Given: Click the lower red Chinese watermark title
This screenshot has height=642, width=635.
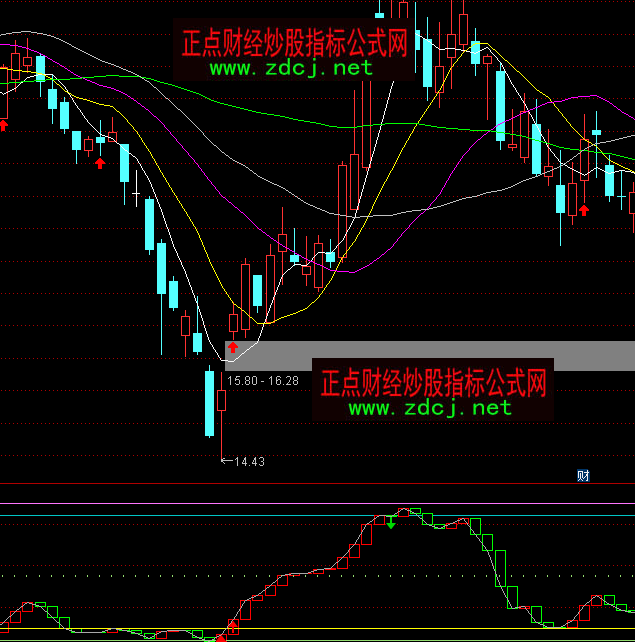Looking at the screenshot, I should [433, 381].
